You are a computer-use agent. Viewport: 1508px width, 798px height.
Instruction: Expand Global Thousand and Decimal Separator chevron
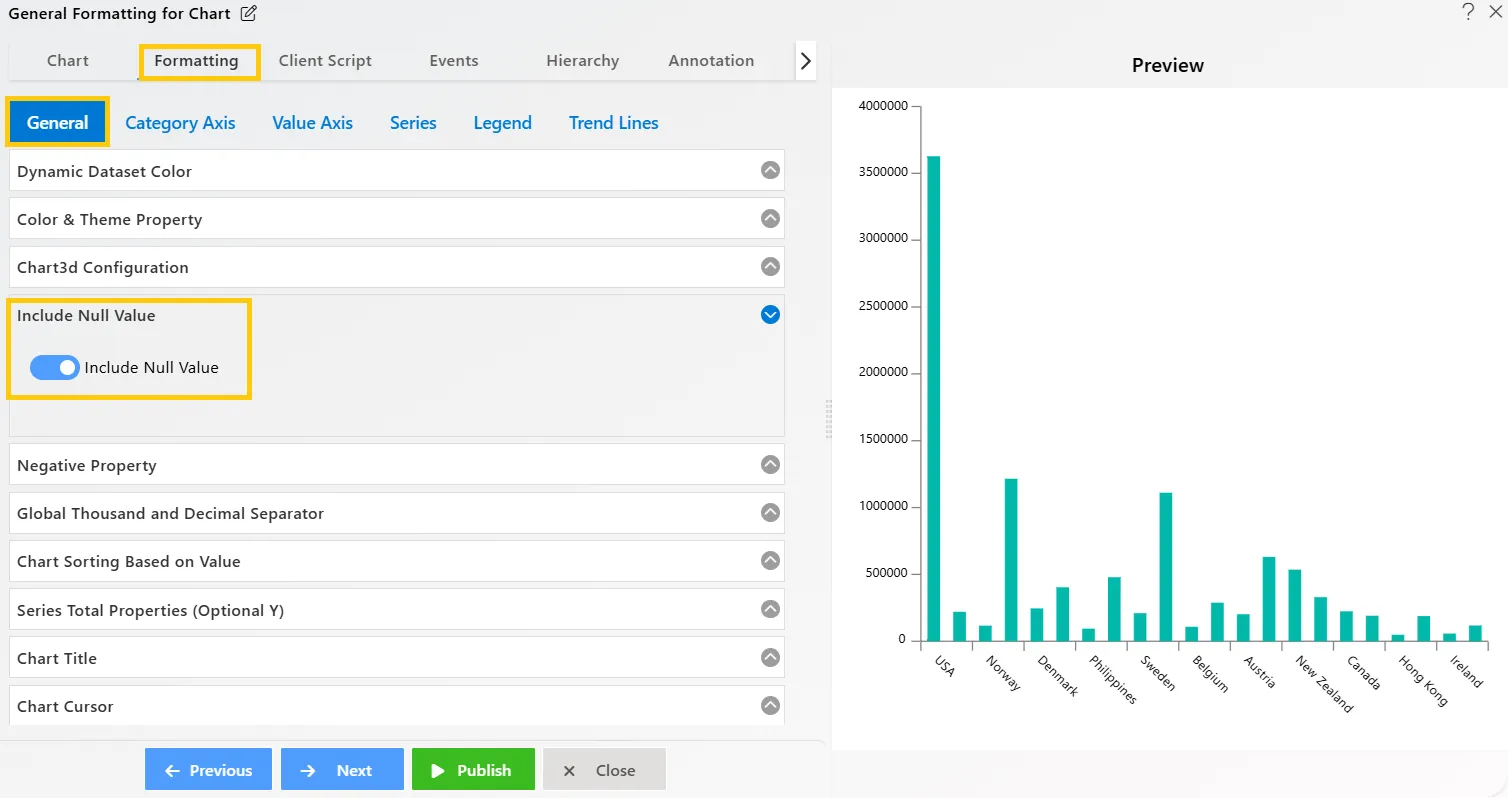click(770, 512)
